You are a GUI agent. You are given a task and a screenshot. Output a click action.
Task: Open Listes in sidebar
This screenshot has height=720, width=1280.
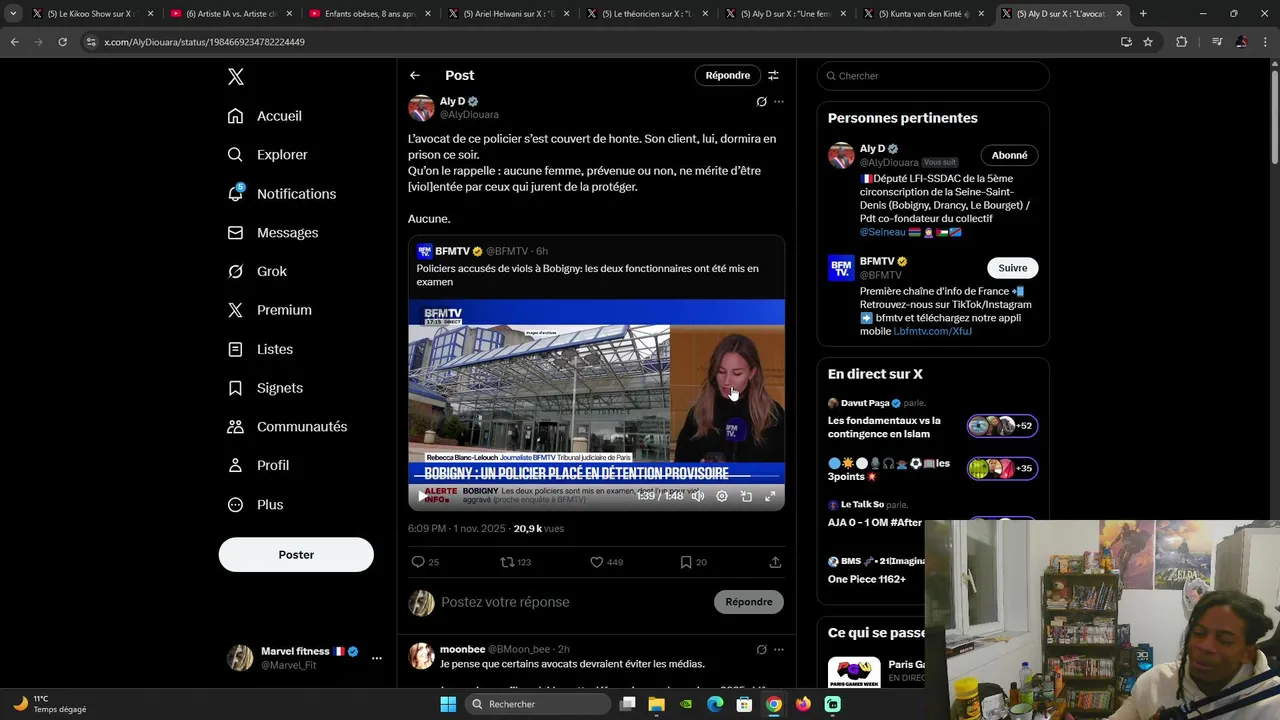(260, 349)
